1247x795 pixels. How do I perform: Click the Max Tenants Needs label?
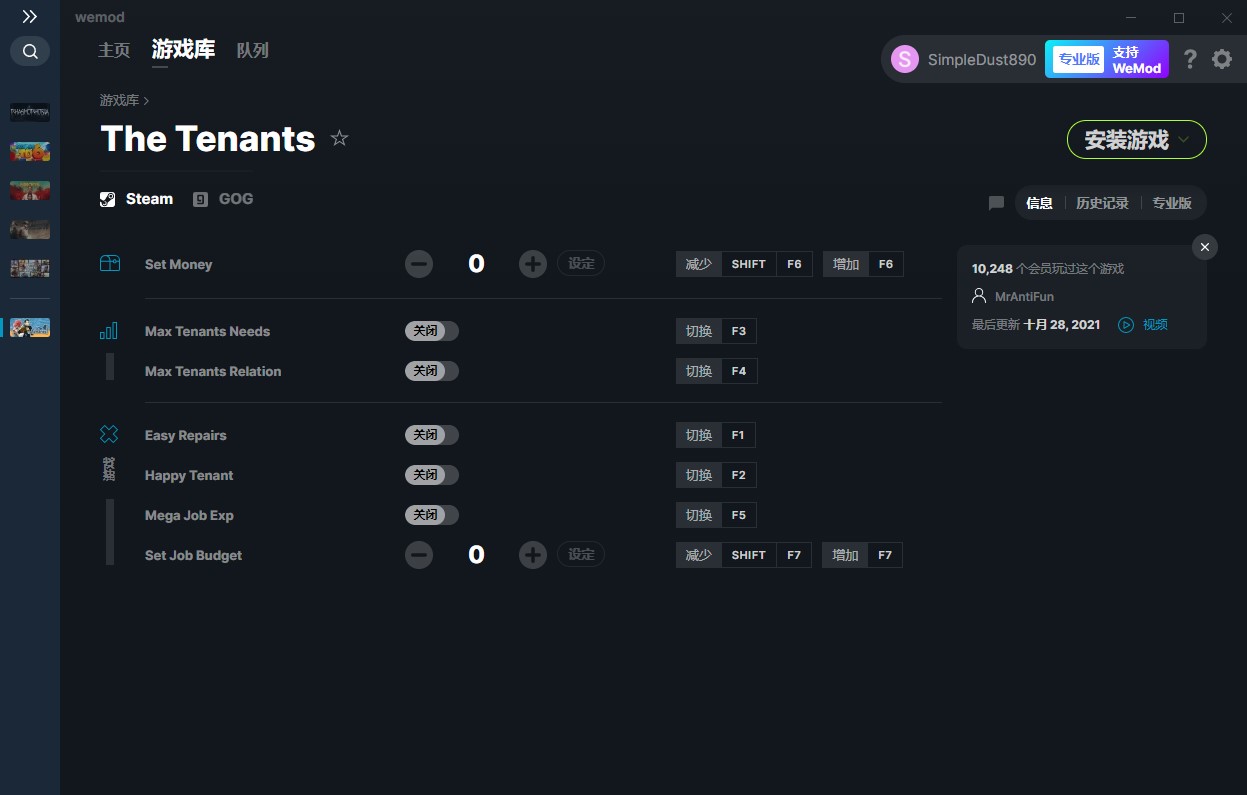[x=207, y=331]
